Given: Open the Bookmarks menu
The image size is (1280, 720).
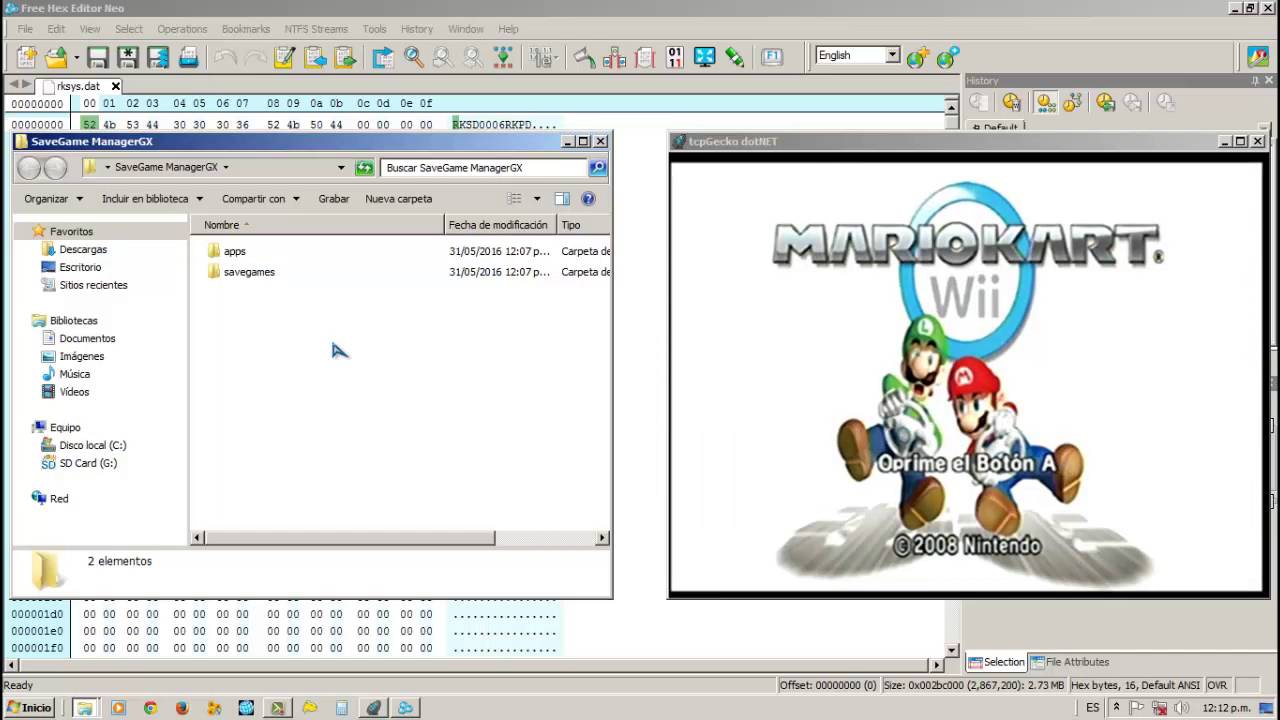Looking at the screenshot, I should (x=246, y=29).
